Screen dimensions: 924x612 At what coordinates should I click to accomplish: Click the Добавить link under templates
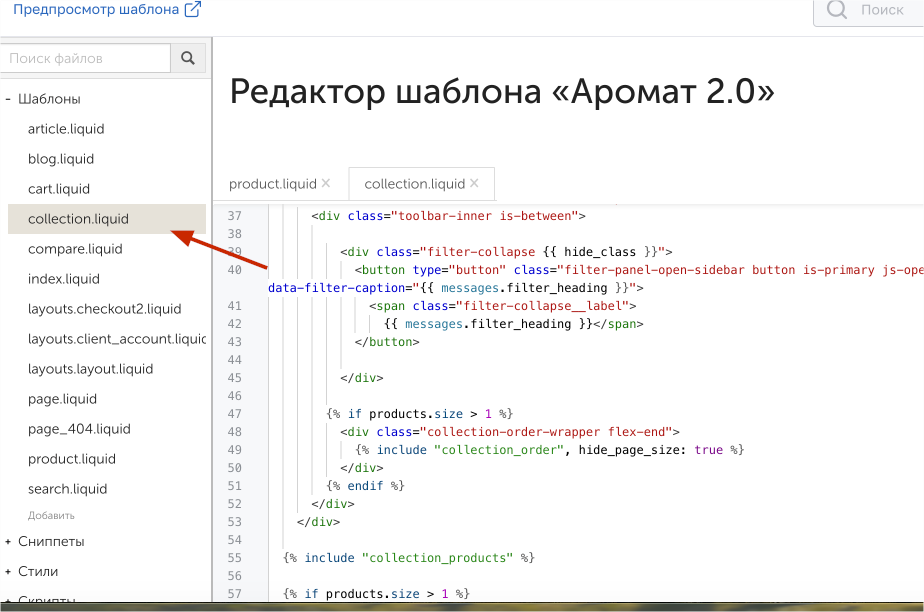51,515
